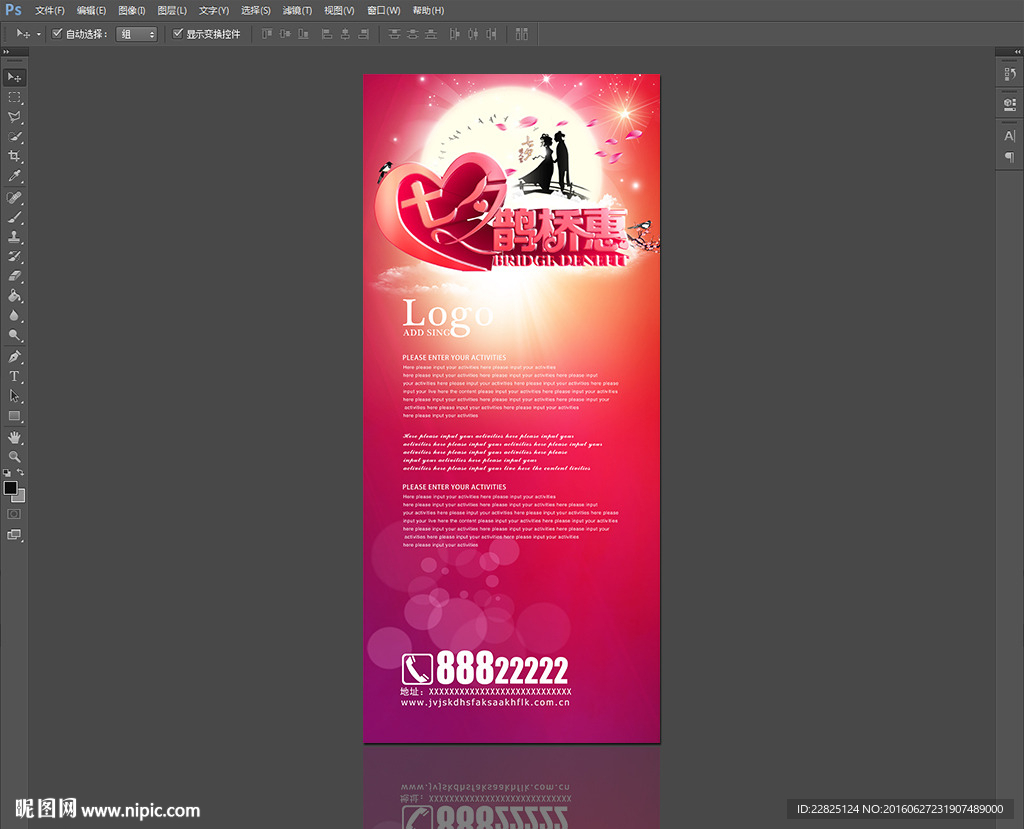Uncheck the 自动选择 checkbox
The image size is (1024, 829).
click(x=57, y=34)
